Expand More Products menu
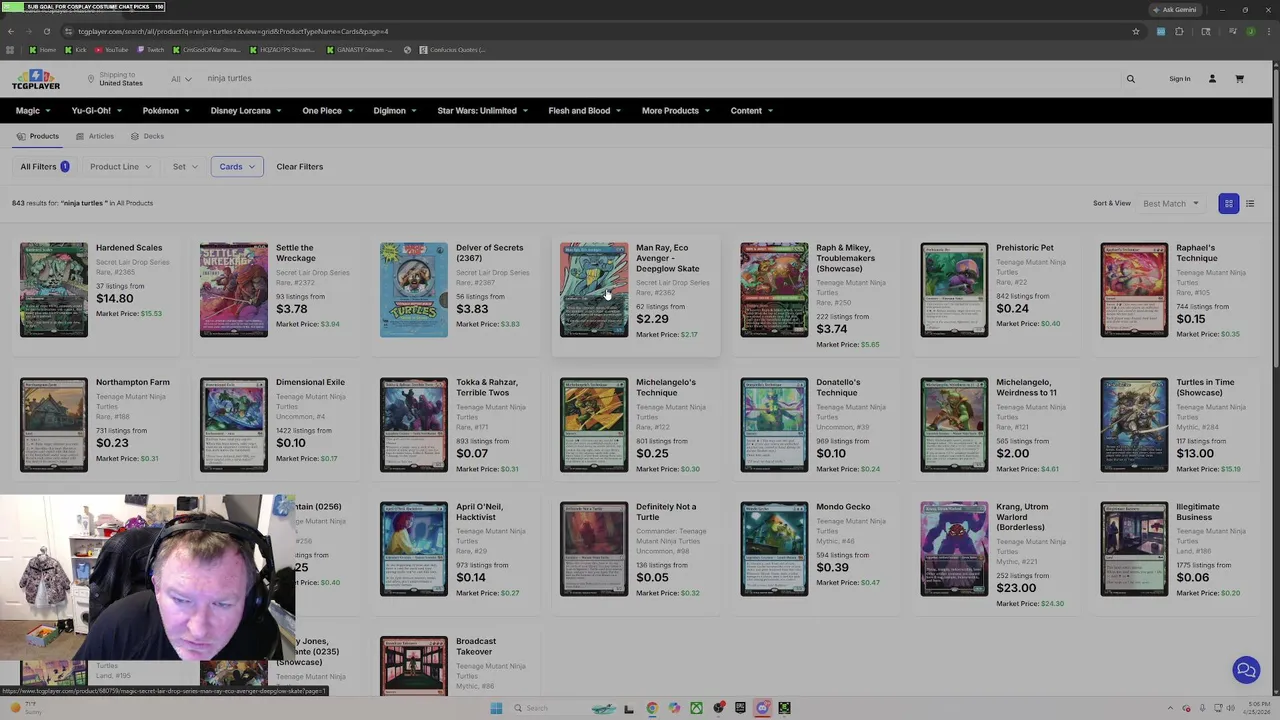This screenshot has width=1280, height=720. click(676, 111)
